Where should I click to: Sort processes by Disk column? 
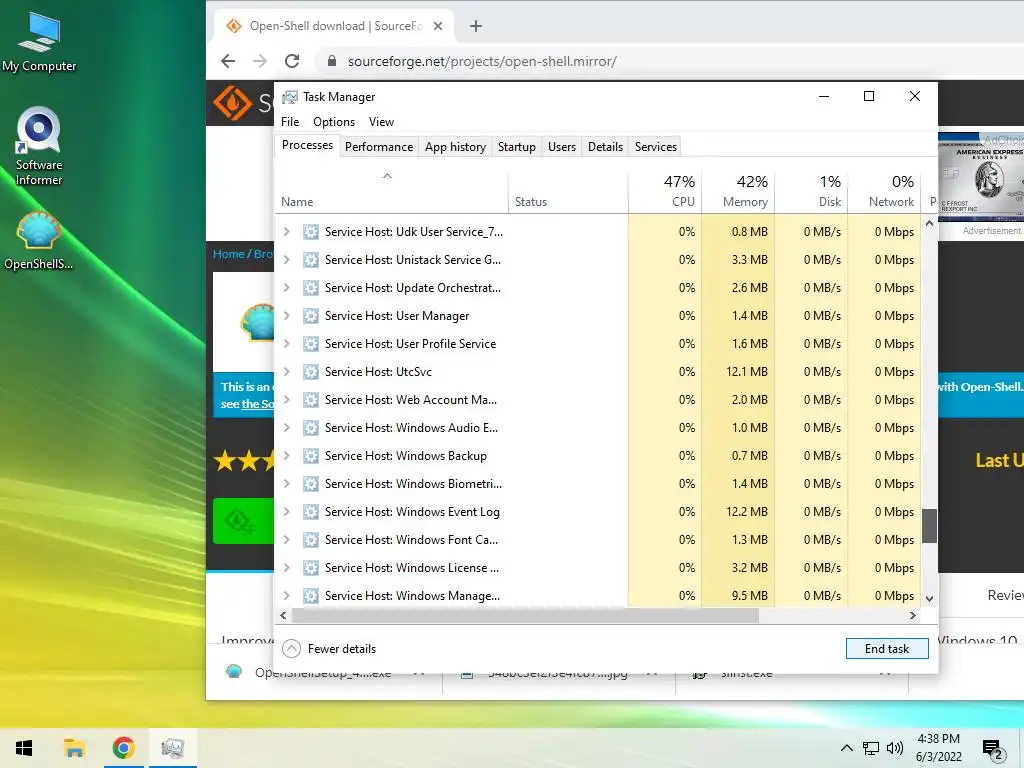pos(811,193)
